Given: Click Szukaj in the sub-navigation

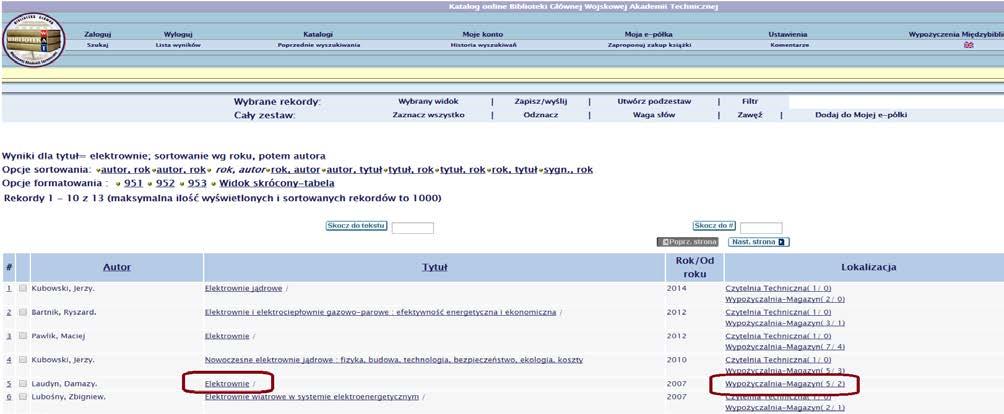Looking at the screenshot, I should (x=98, y=45).
